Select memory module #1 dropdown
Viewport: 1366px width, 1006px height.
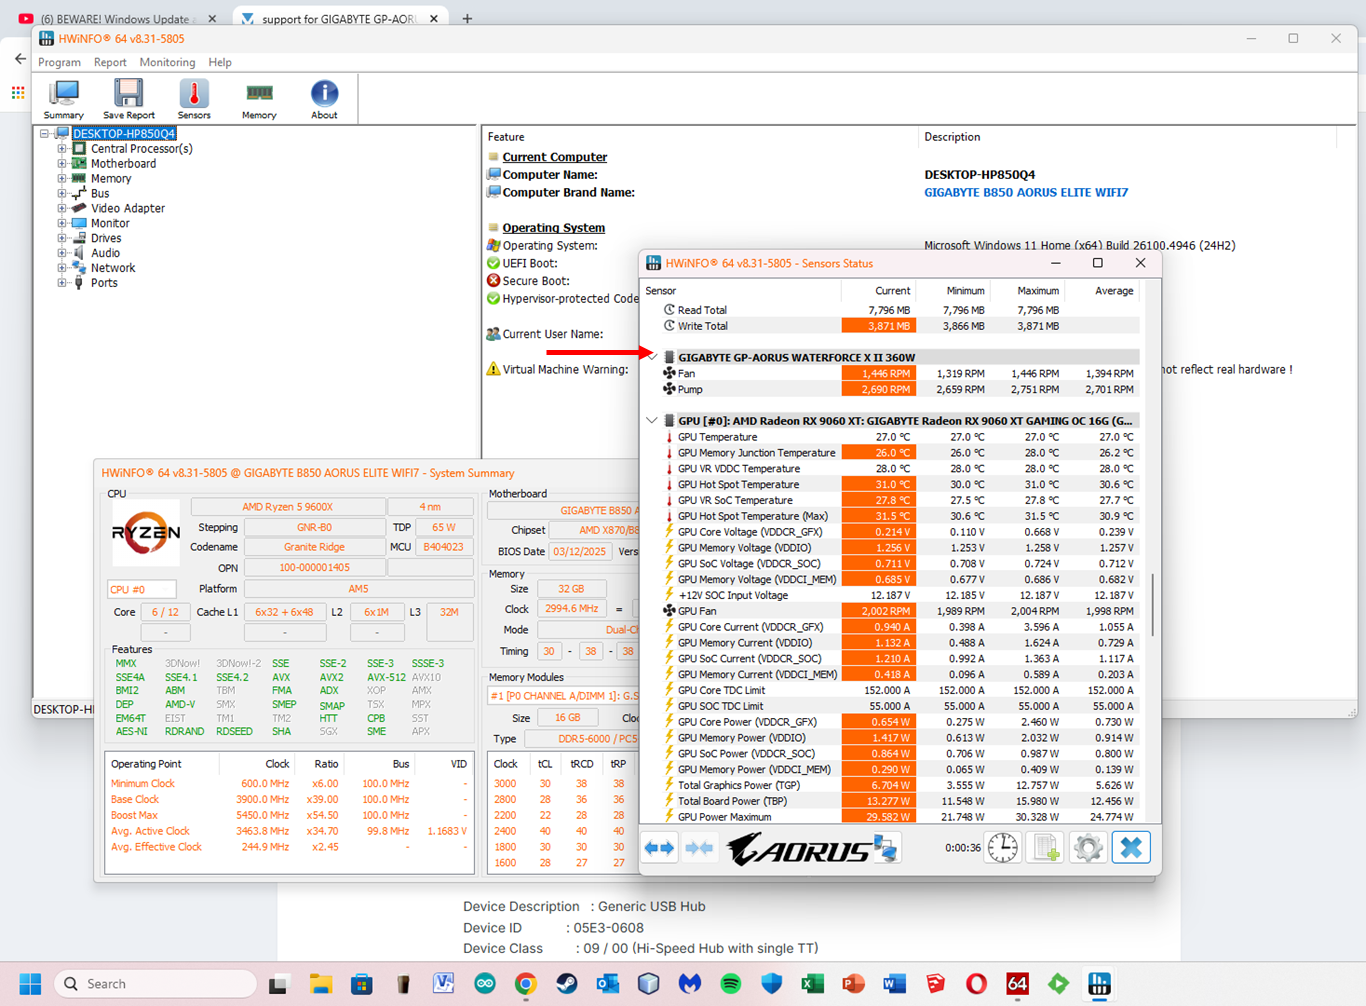click(x=563, y=695)
